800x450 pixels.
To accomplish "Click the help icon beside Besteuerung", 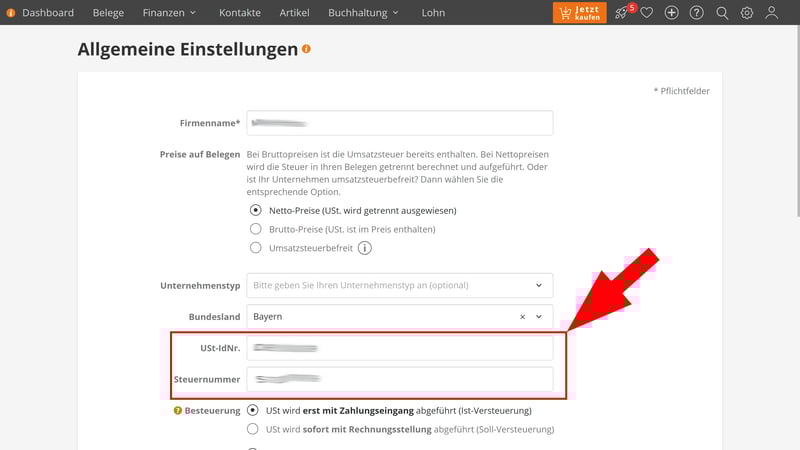I will click(178, 411).
